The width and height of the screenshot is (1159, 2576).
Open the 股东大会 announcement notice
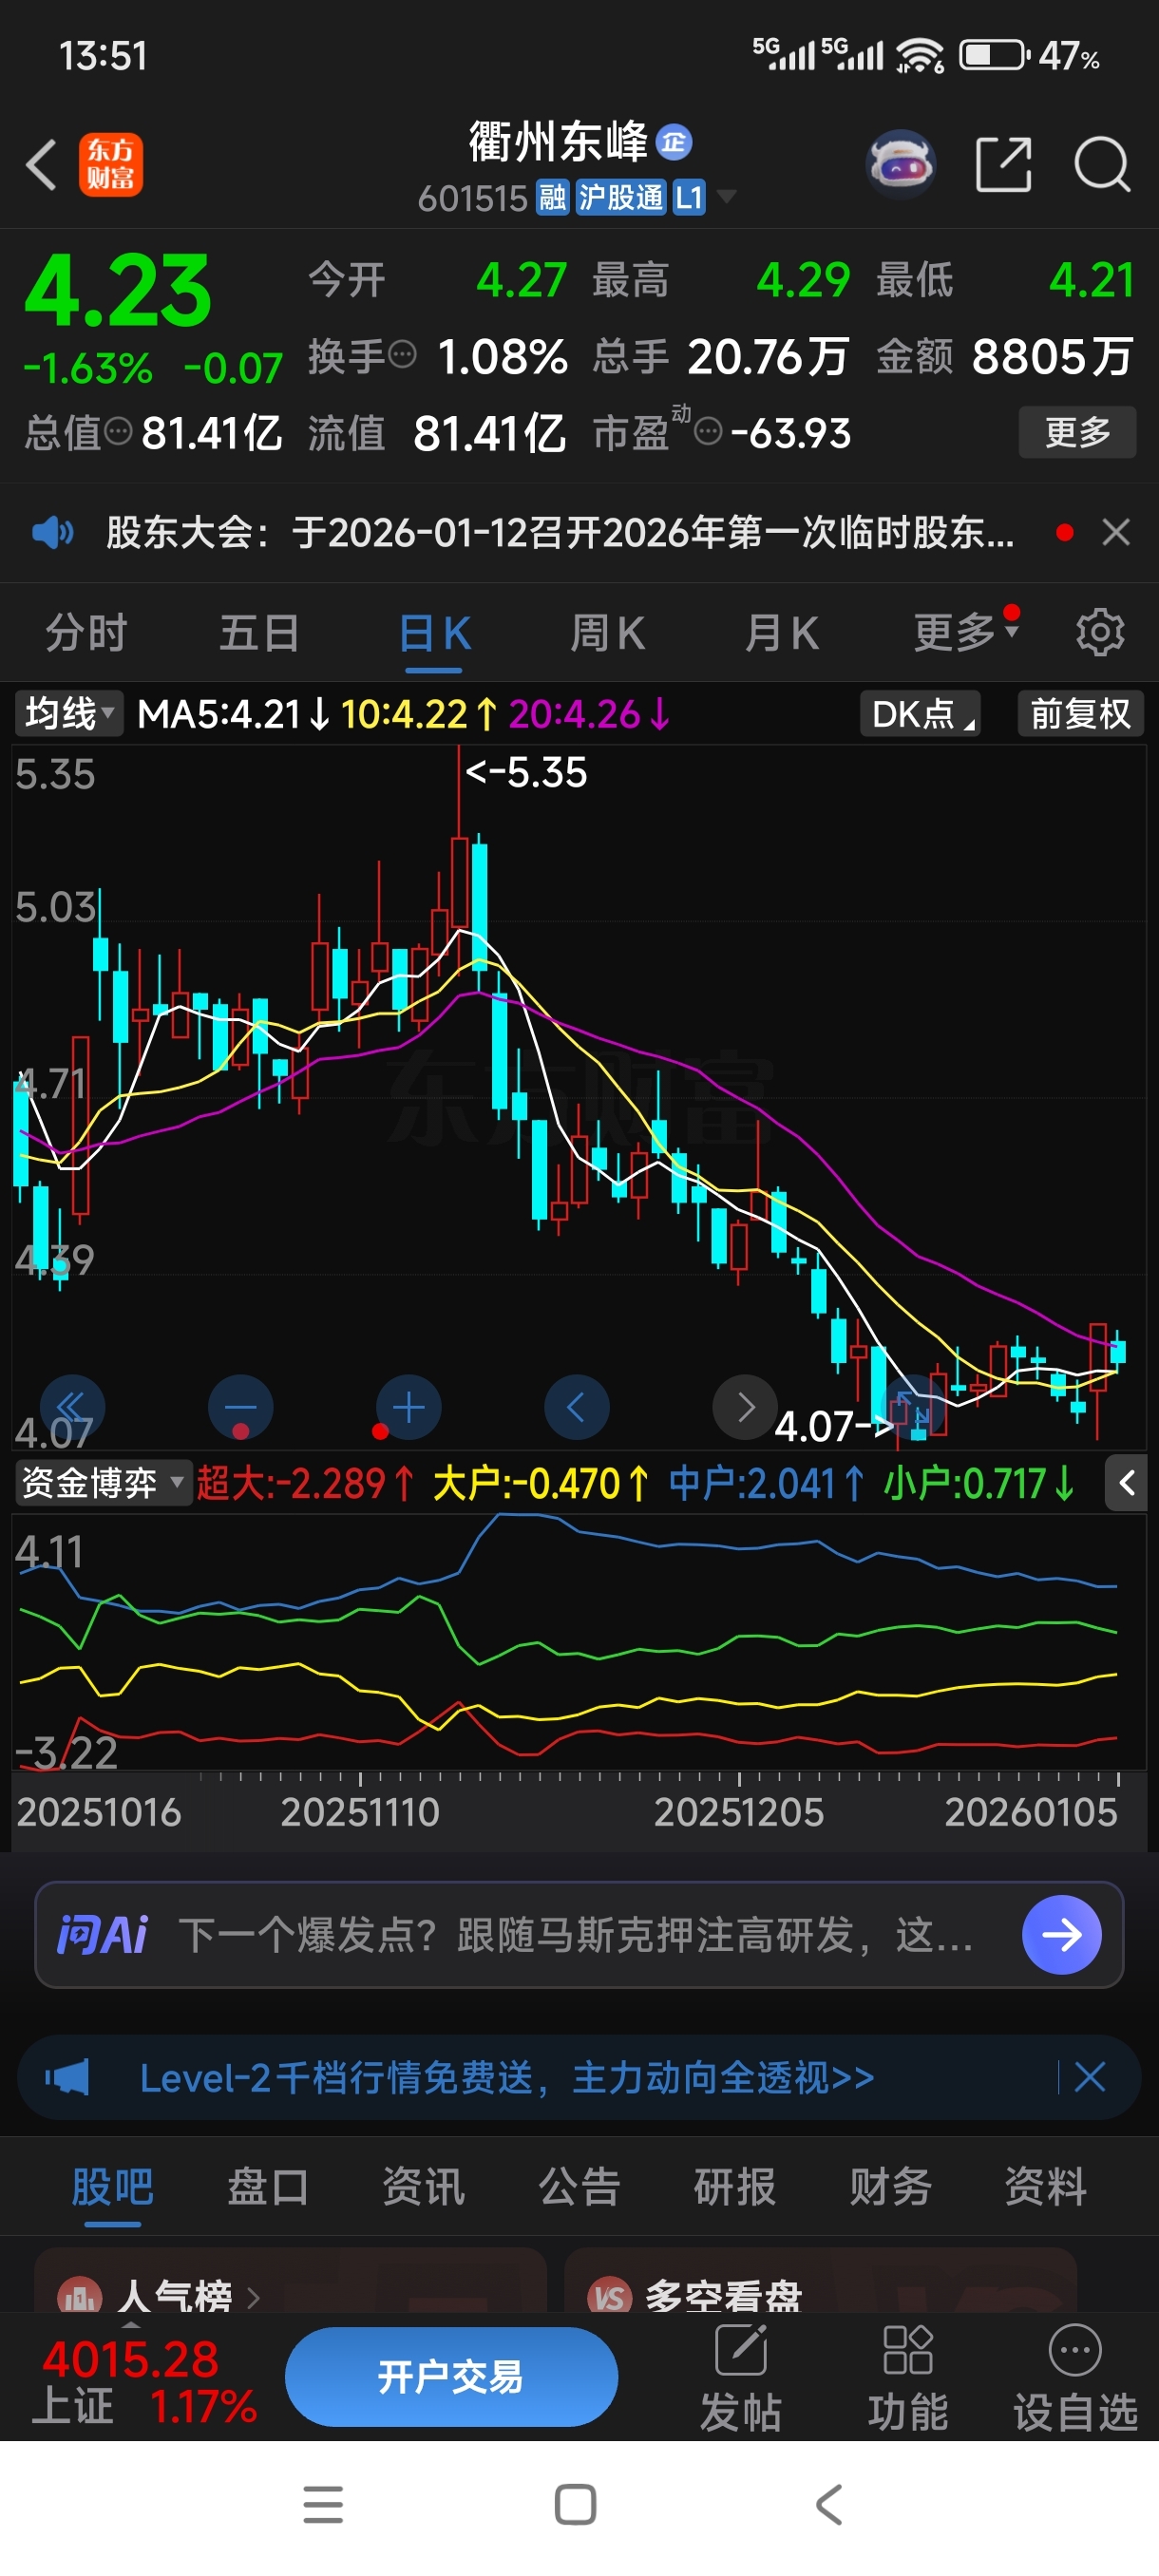[560, 532]
